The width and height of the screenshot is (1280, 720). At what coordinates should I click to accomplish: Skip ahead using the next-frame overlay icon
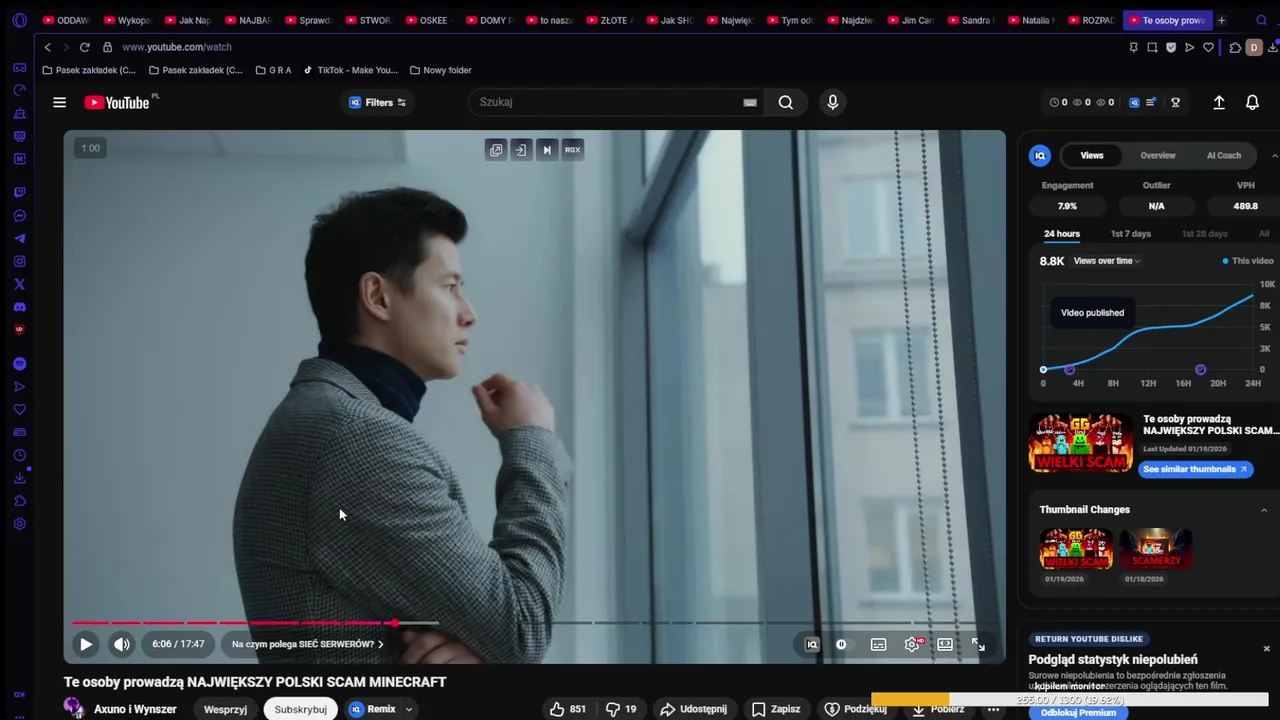coord(547,150)
